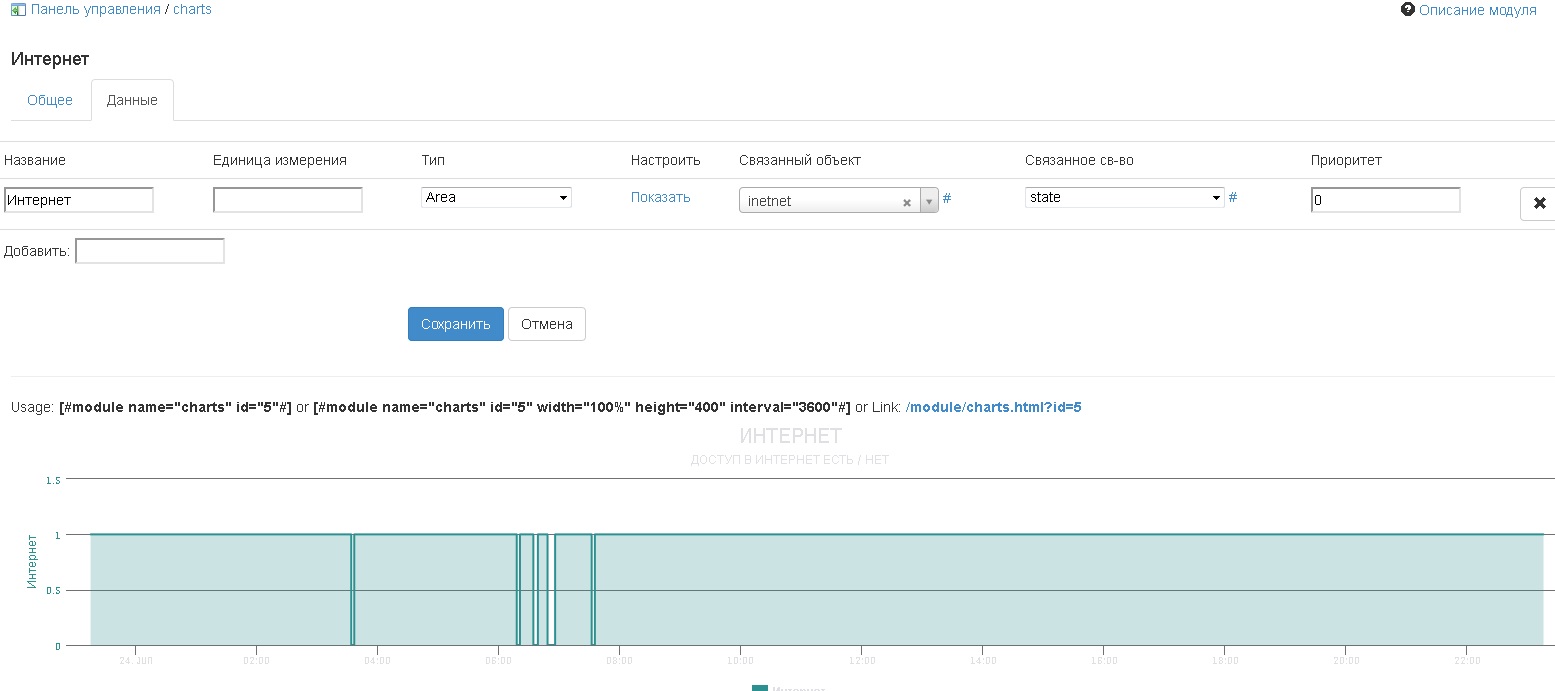
Task: Switch to the Общее tab
Action: tap(50, 100)
